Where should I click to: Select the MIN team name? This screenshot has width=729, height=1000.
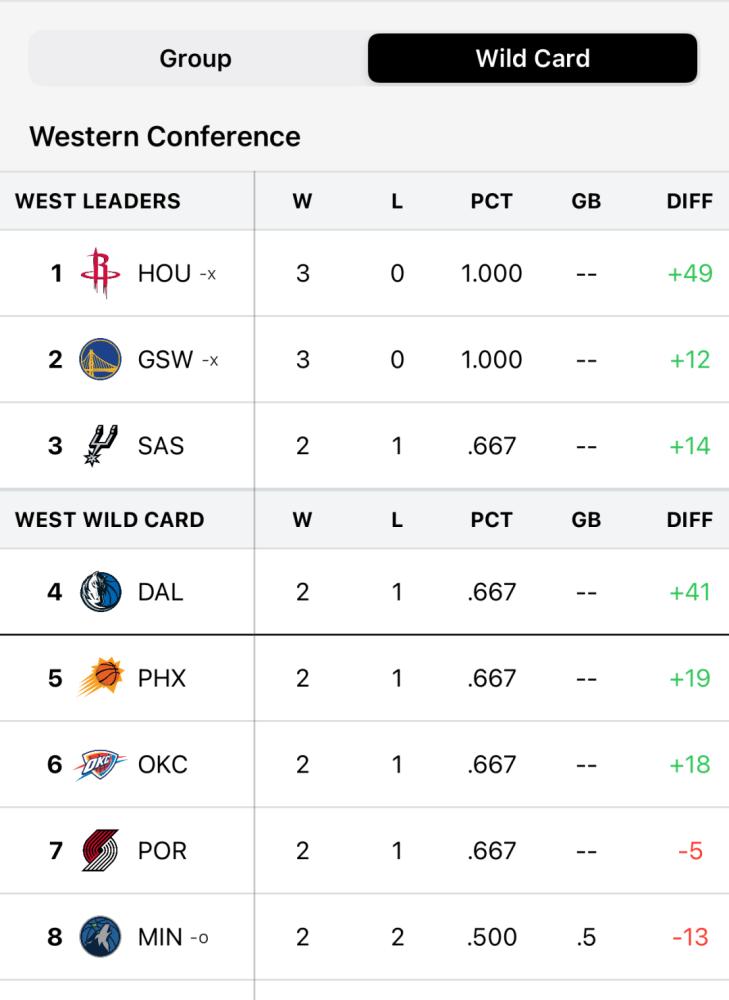(x=160, y=936)
